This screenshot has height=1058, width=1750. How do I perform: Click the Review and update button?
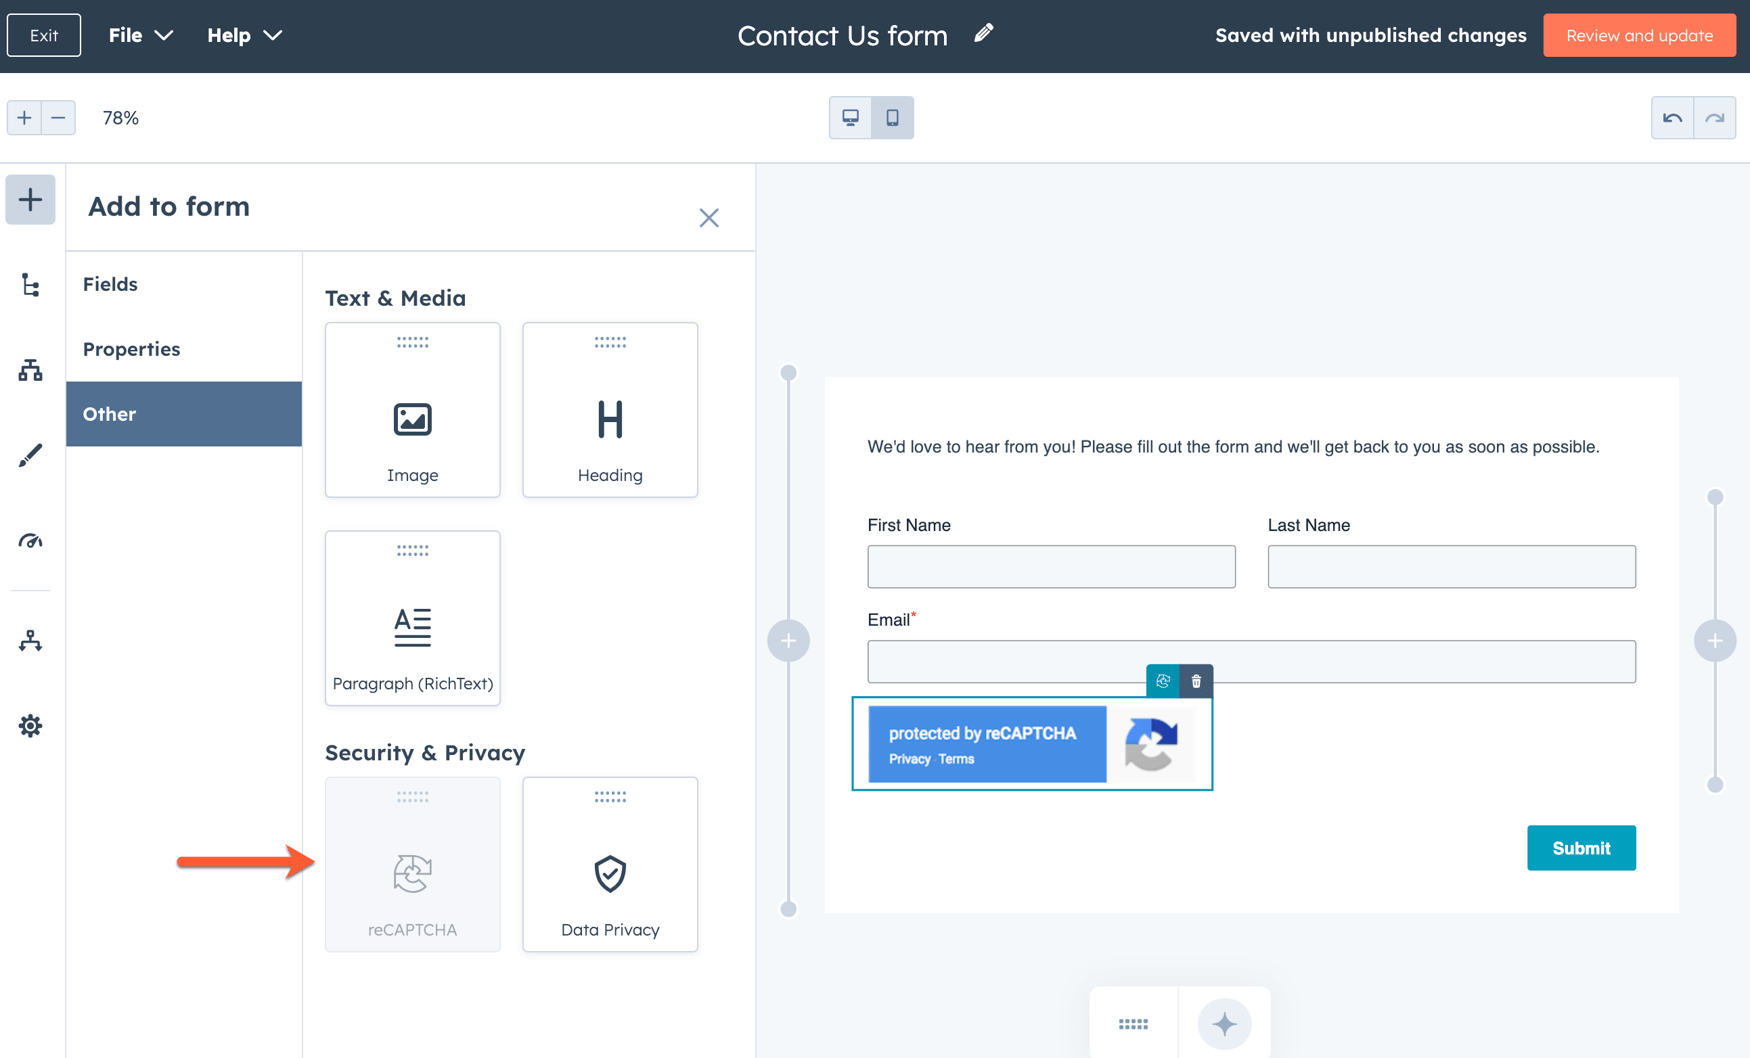1639,35
